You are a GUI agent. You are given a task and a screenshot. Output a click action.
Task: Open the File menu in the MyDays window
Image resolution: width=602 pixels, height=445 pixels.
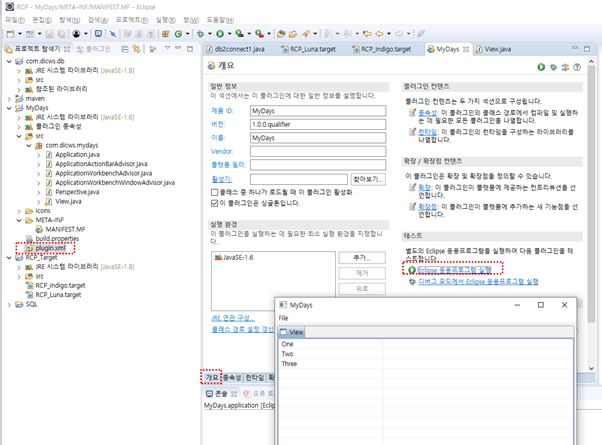click(283, 318)
